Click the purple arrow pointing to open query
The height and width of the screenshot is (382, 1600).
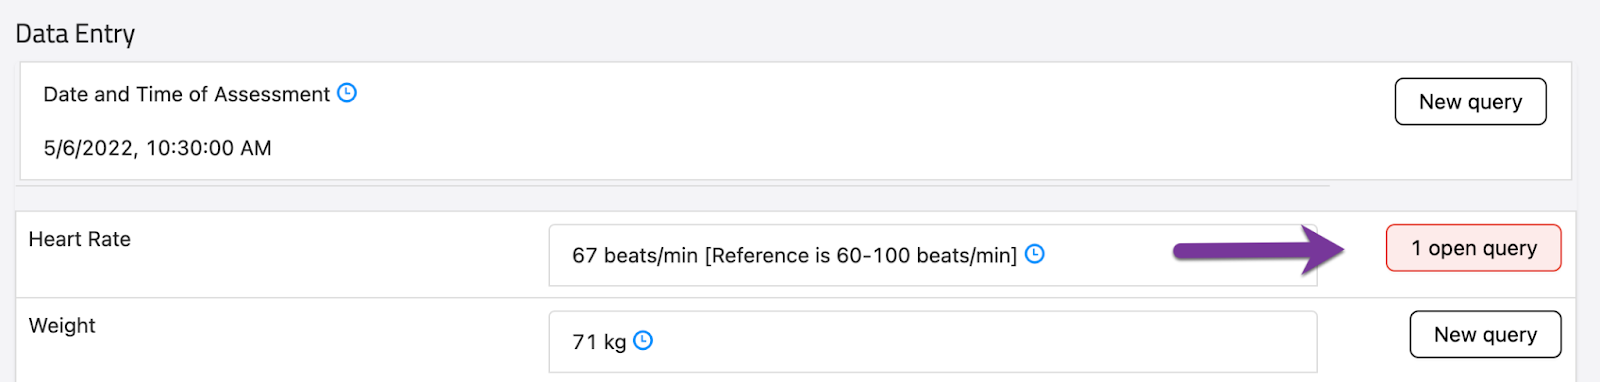pos(1259,250)
